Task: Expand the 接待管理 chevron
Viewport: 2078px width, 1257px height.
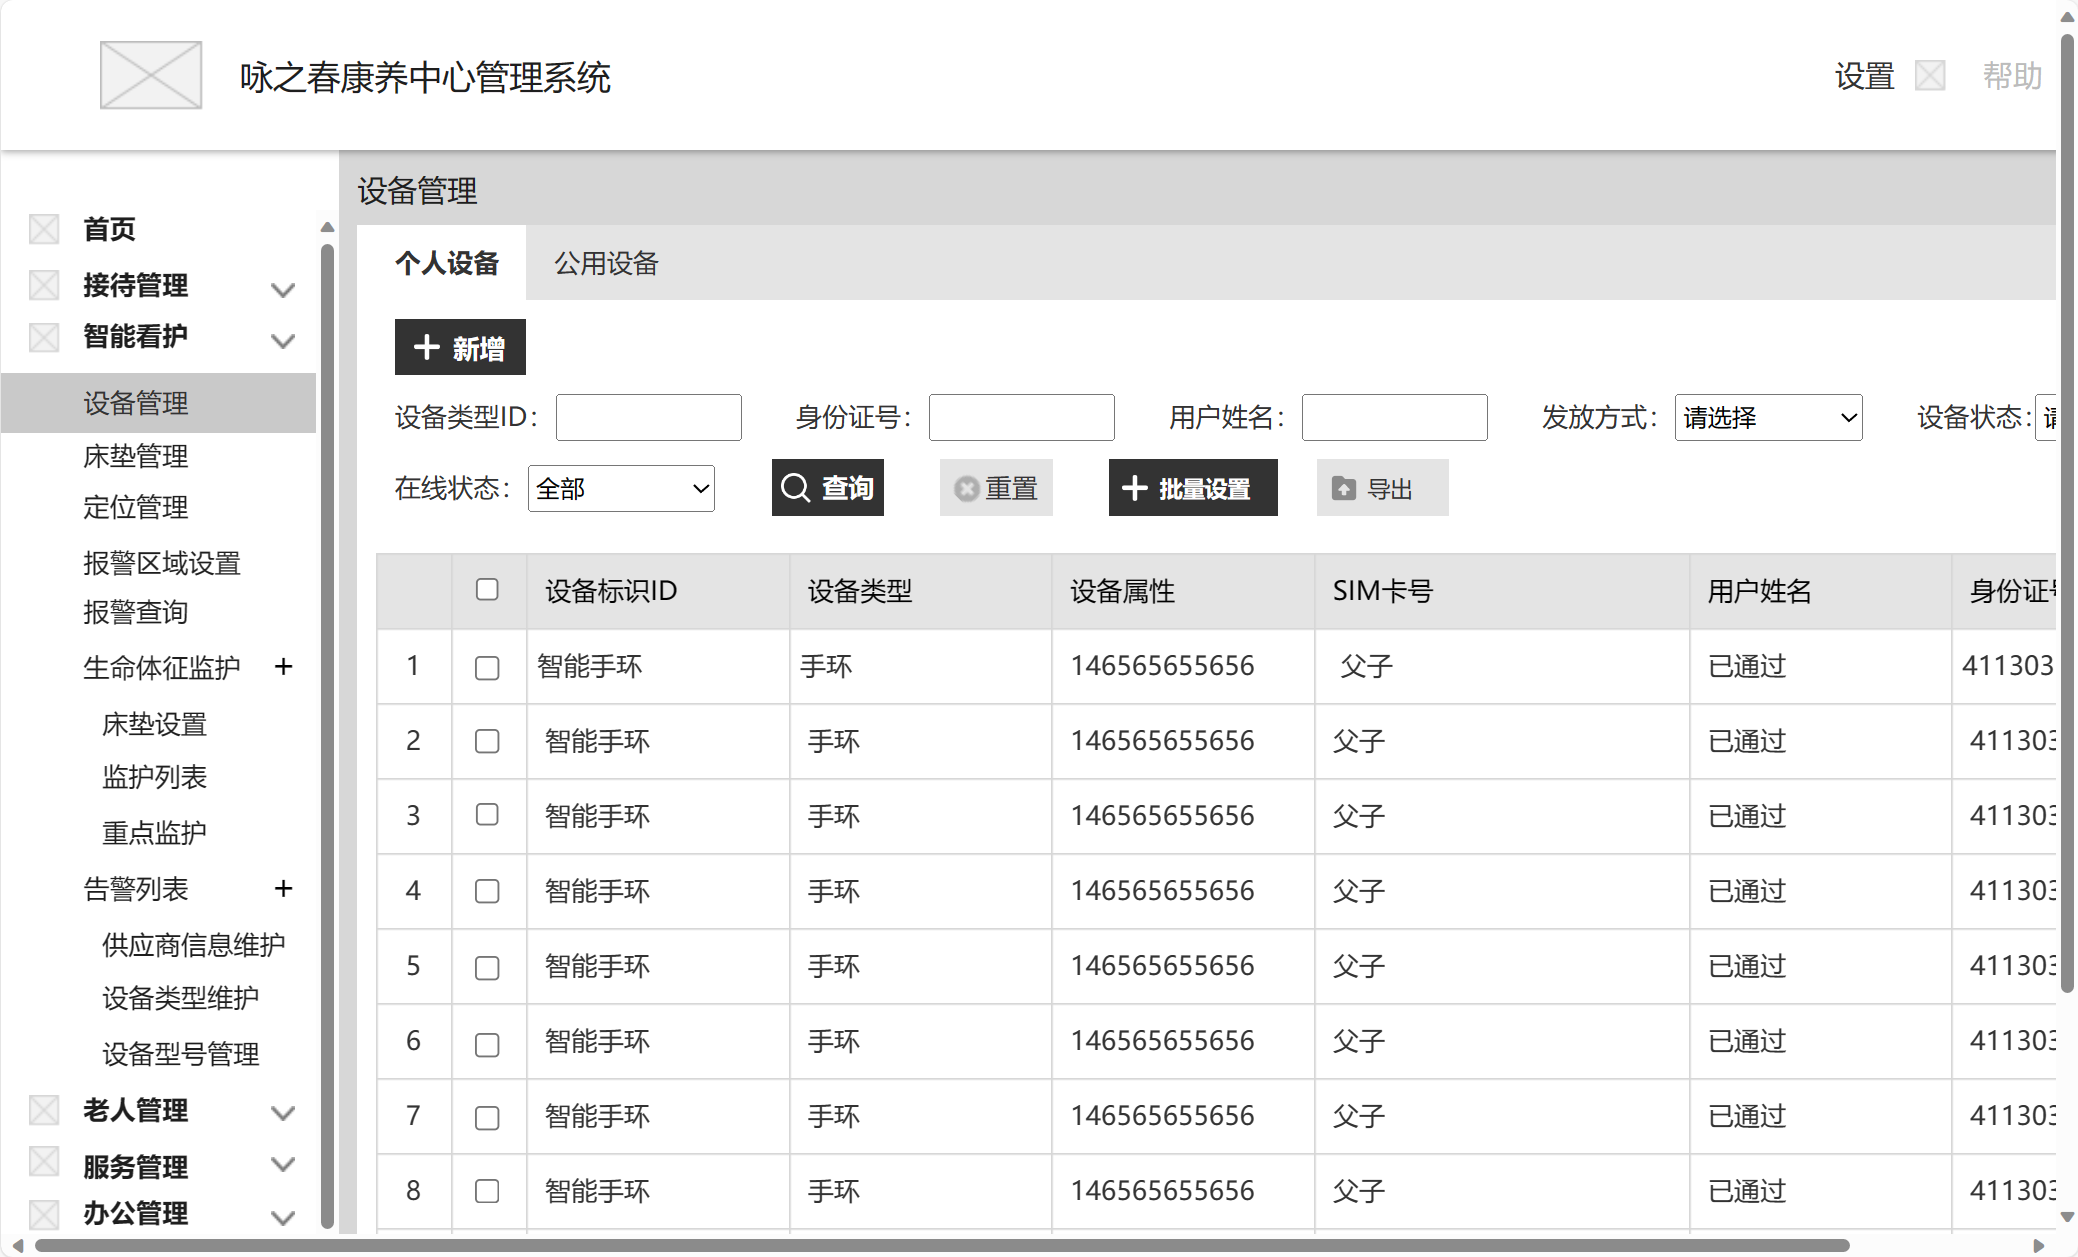Action: (283, 290)
